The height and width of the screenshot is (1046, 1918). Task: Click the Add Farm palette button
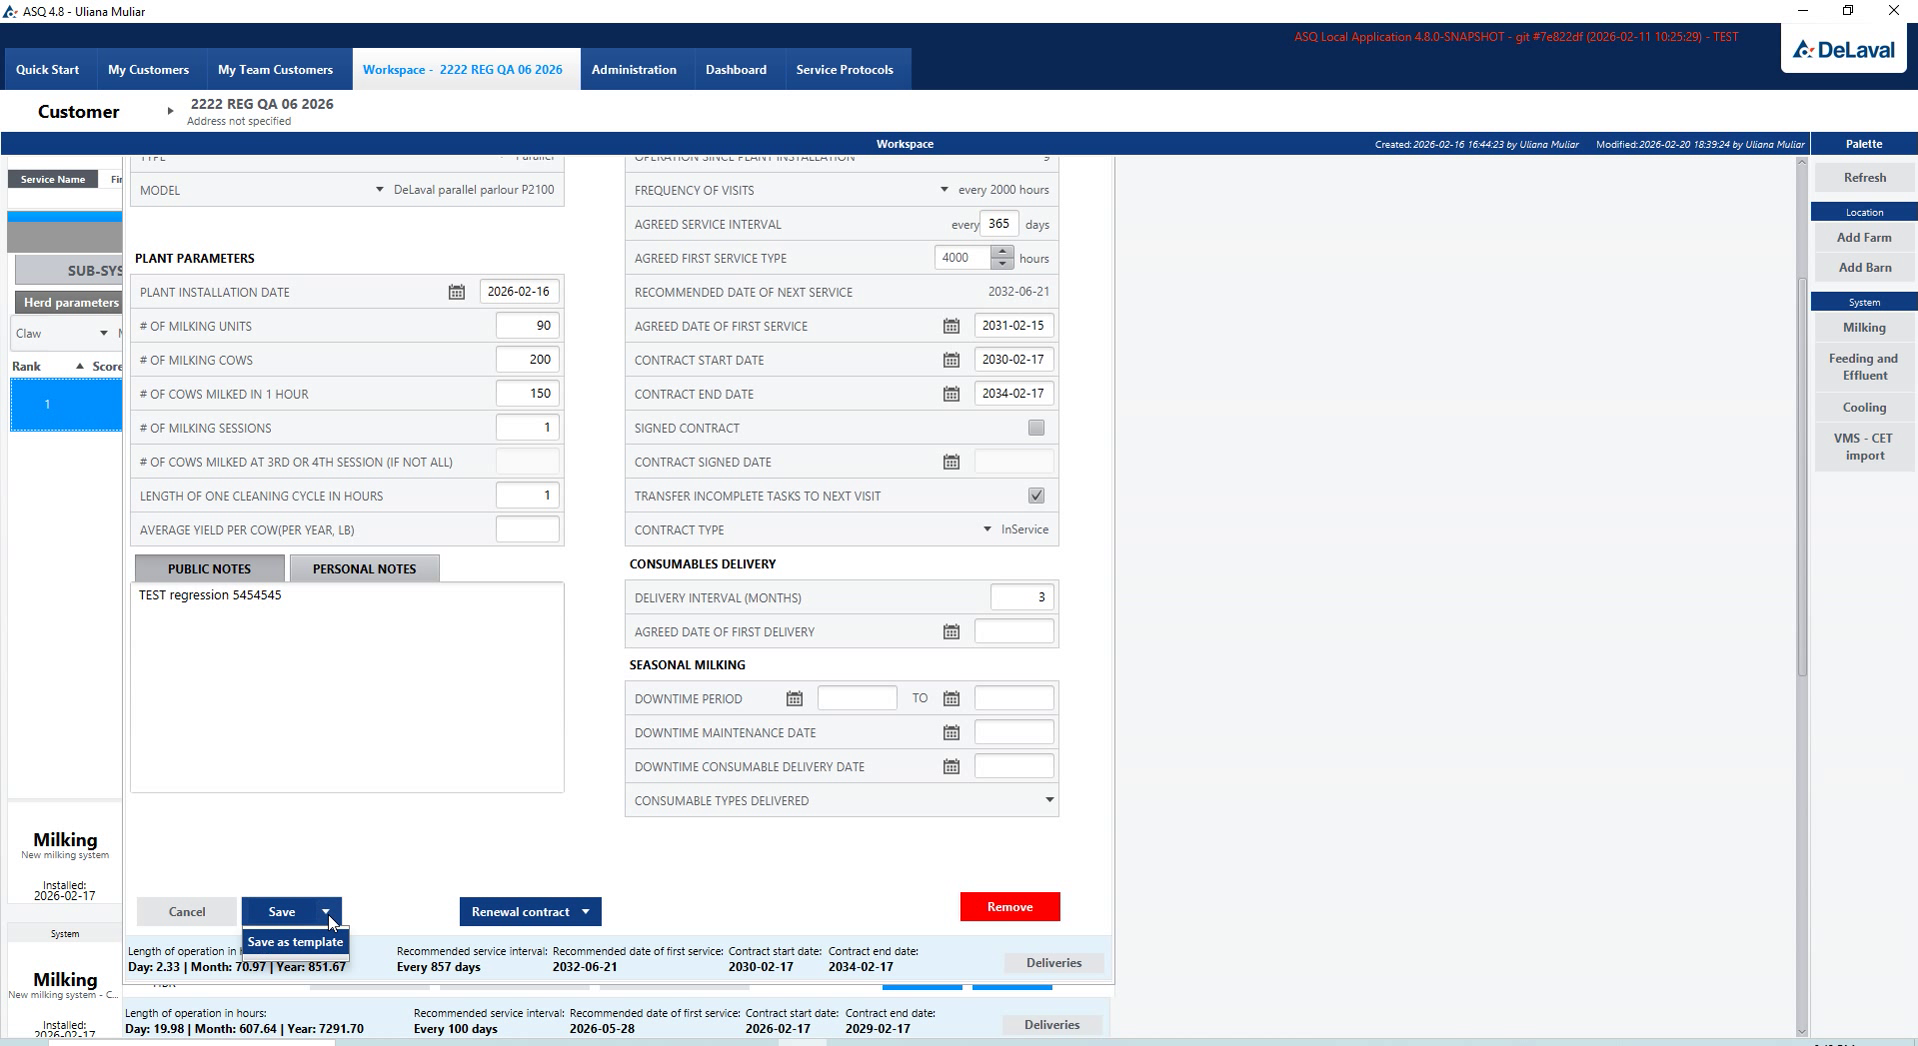(x=1864, y=238)
